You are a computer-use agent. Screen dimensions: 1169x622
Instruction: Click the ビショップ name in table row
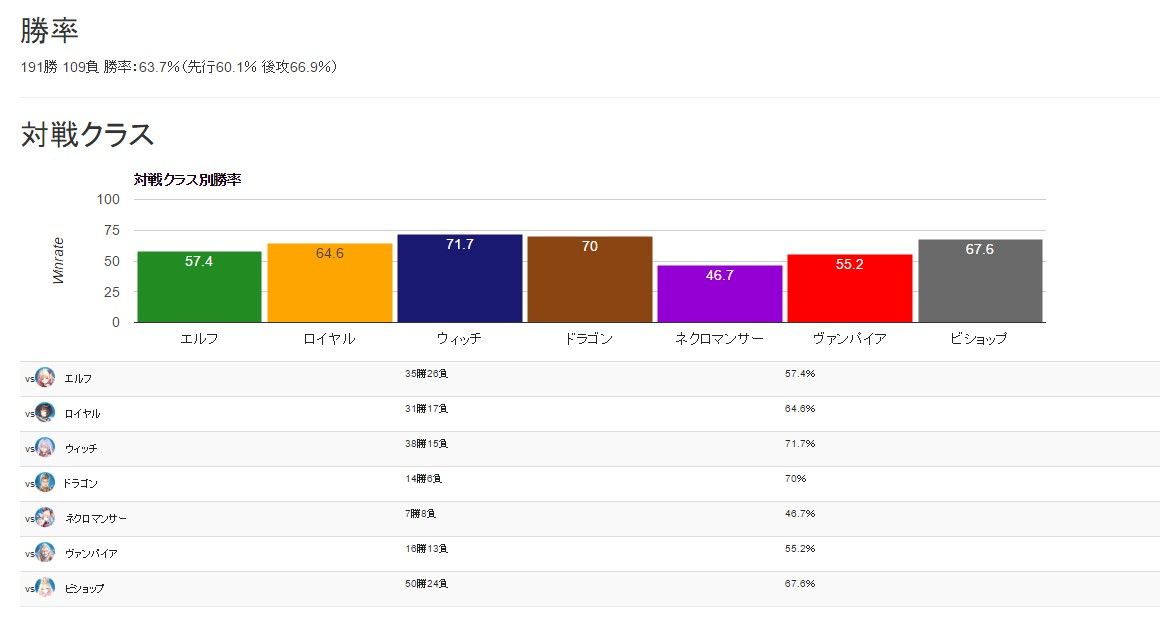pos(84,589)
